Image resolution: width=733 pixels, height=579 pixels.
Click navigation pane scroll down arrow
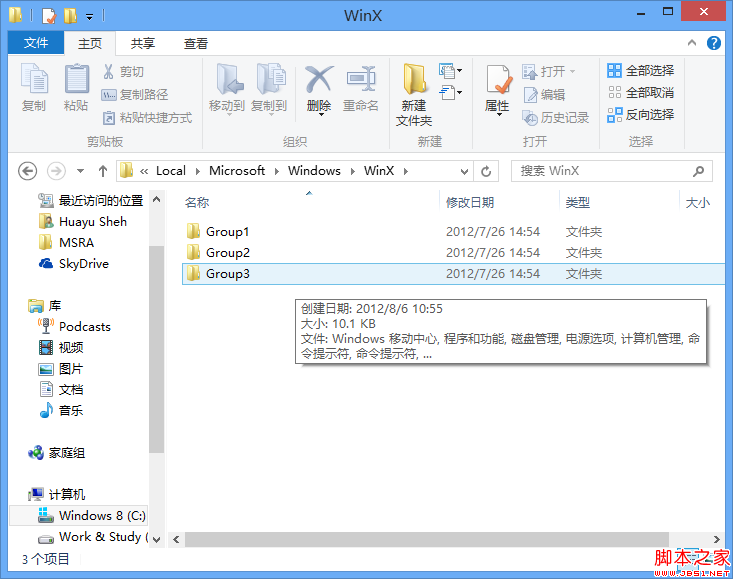click(157, 540)
